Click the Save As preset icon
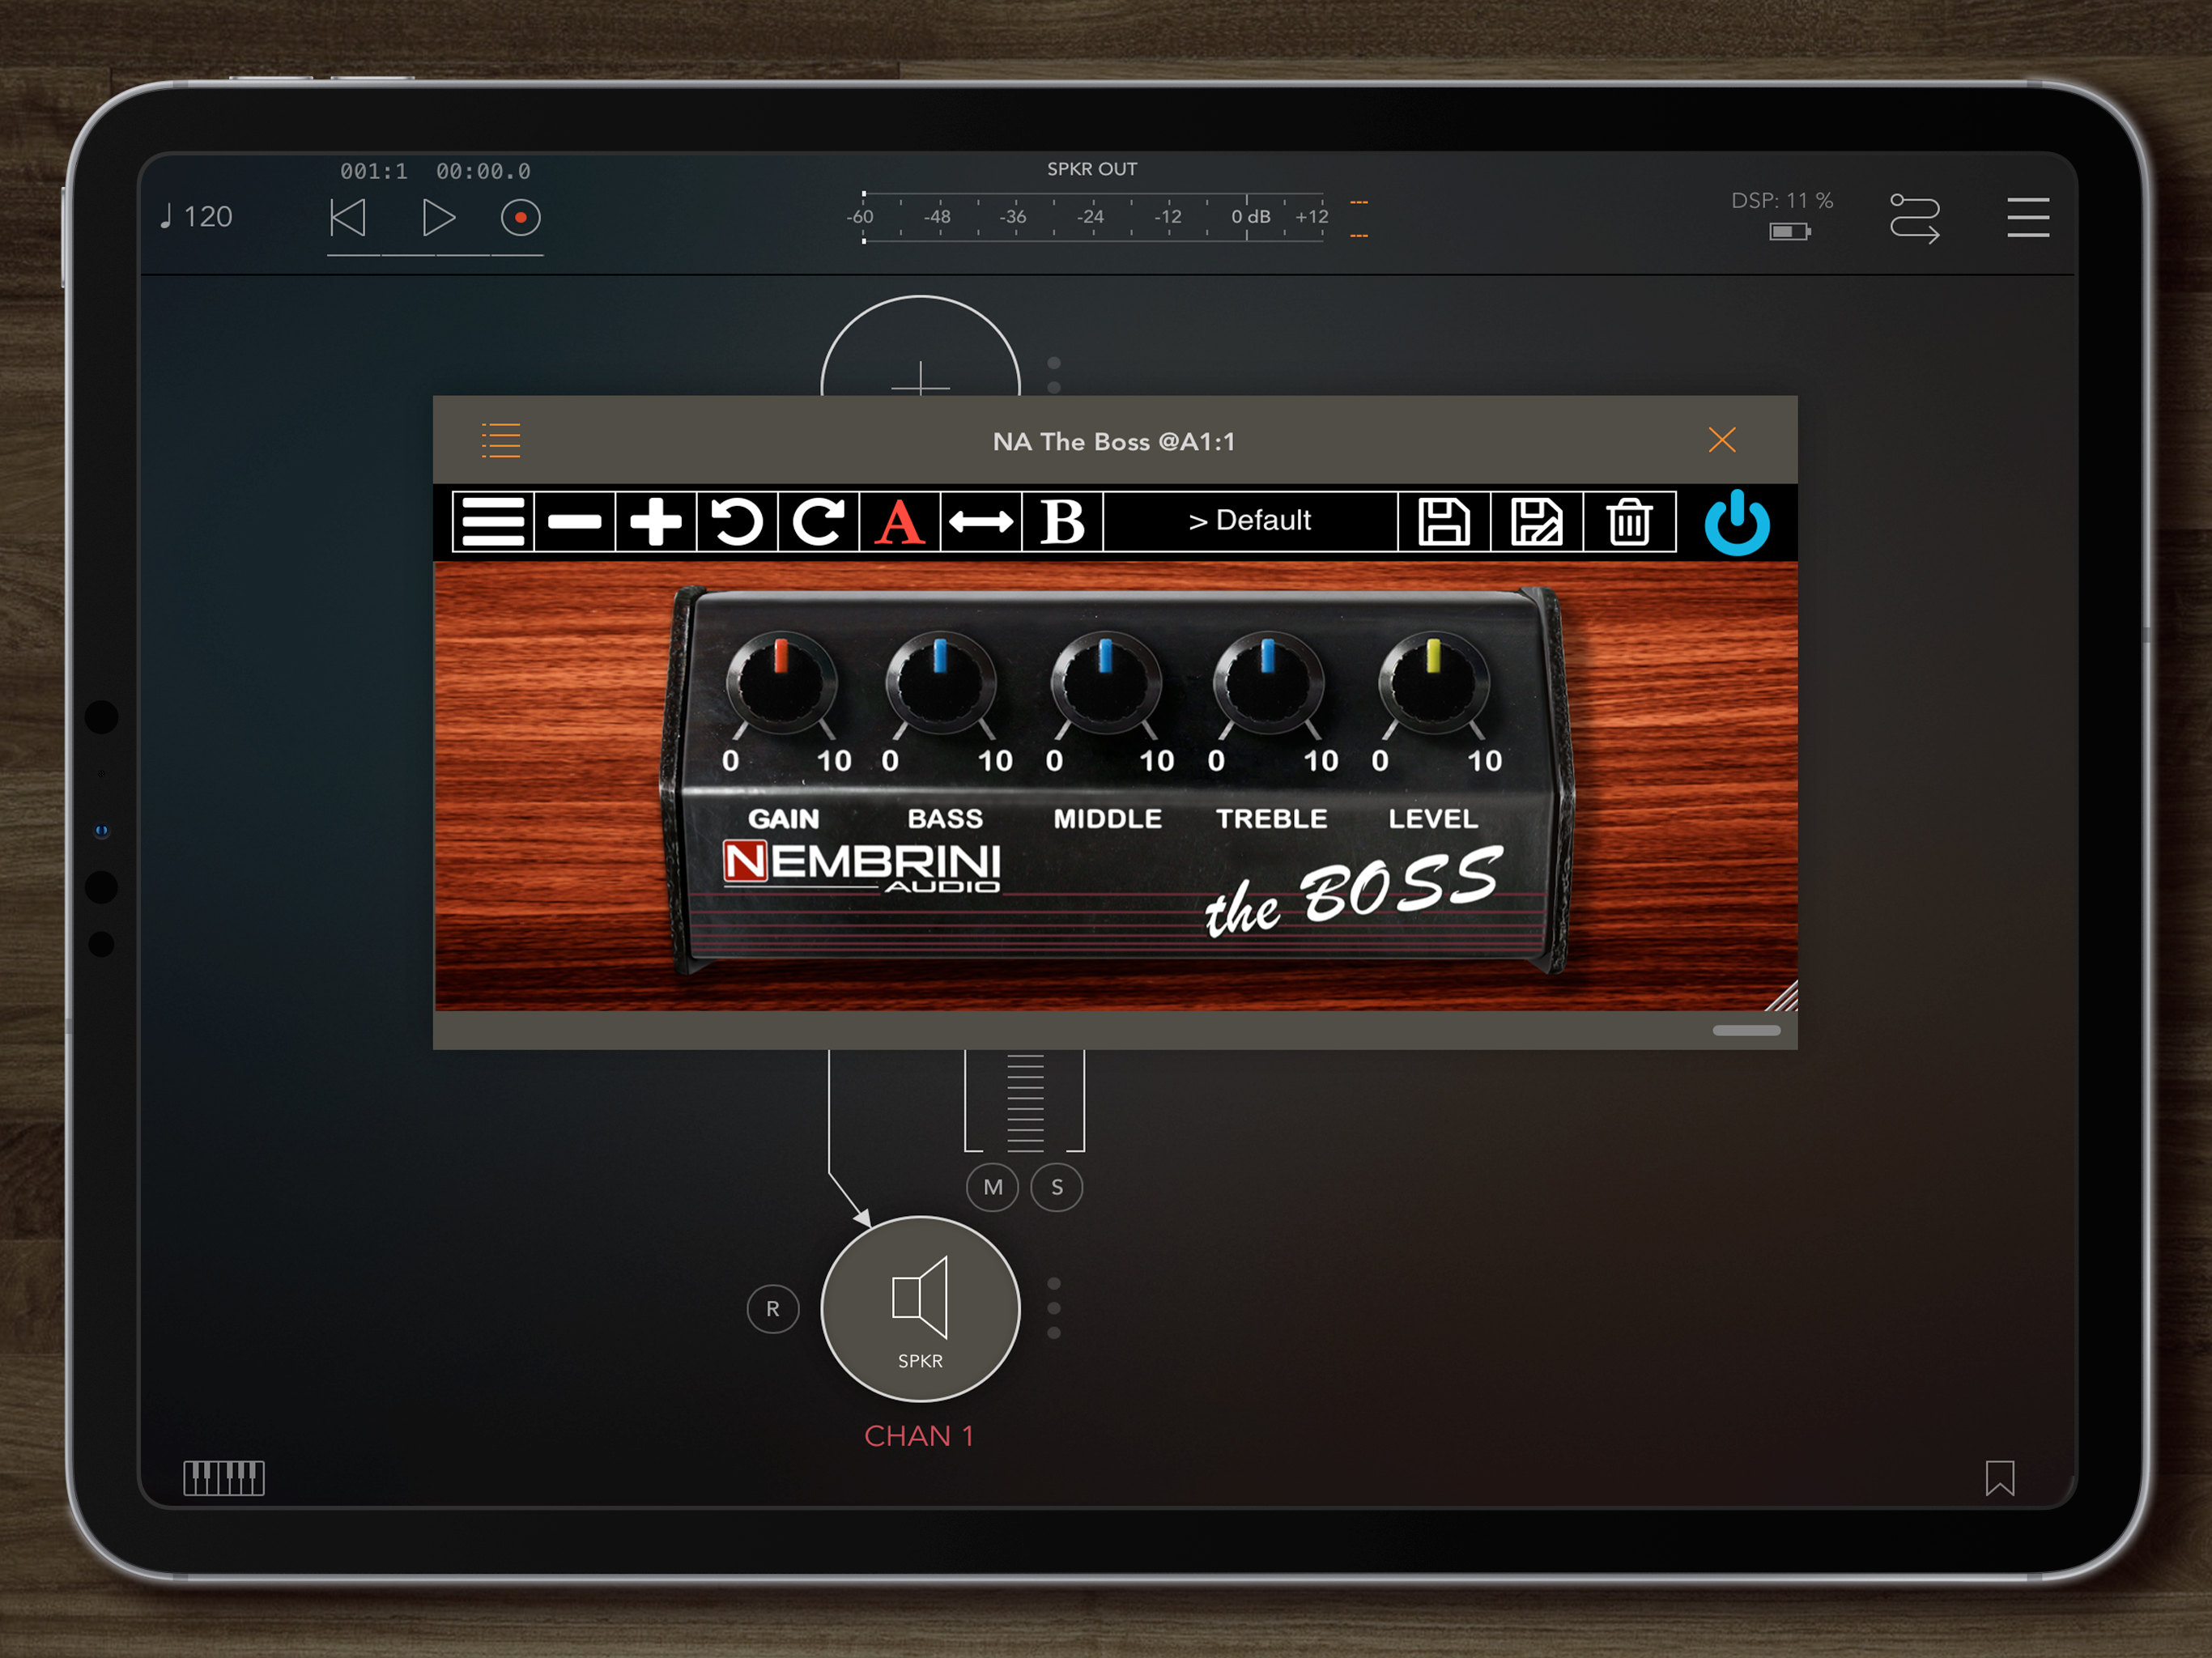The height and width of the screenshot is (1658, 2212). coord(1537,521)
